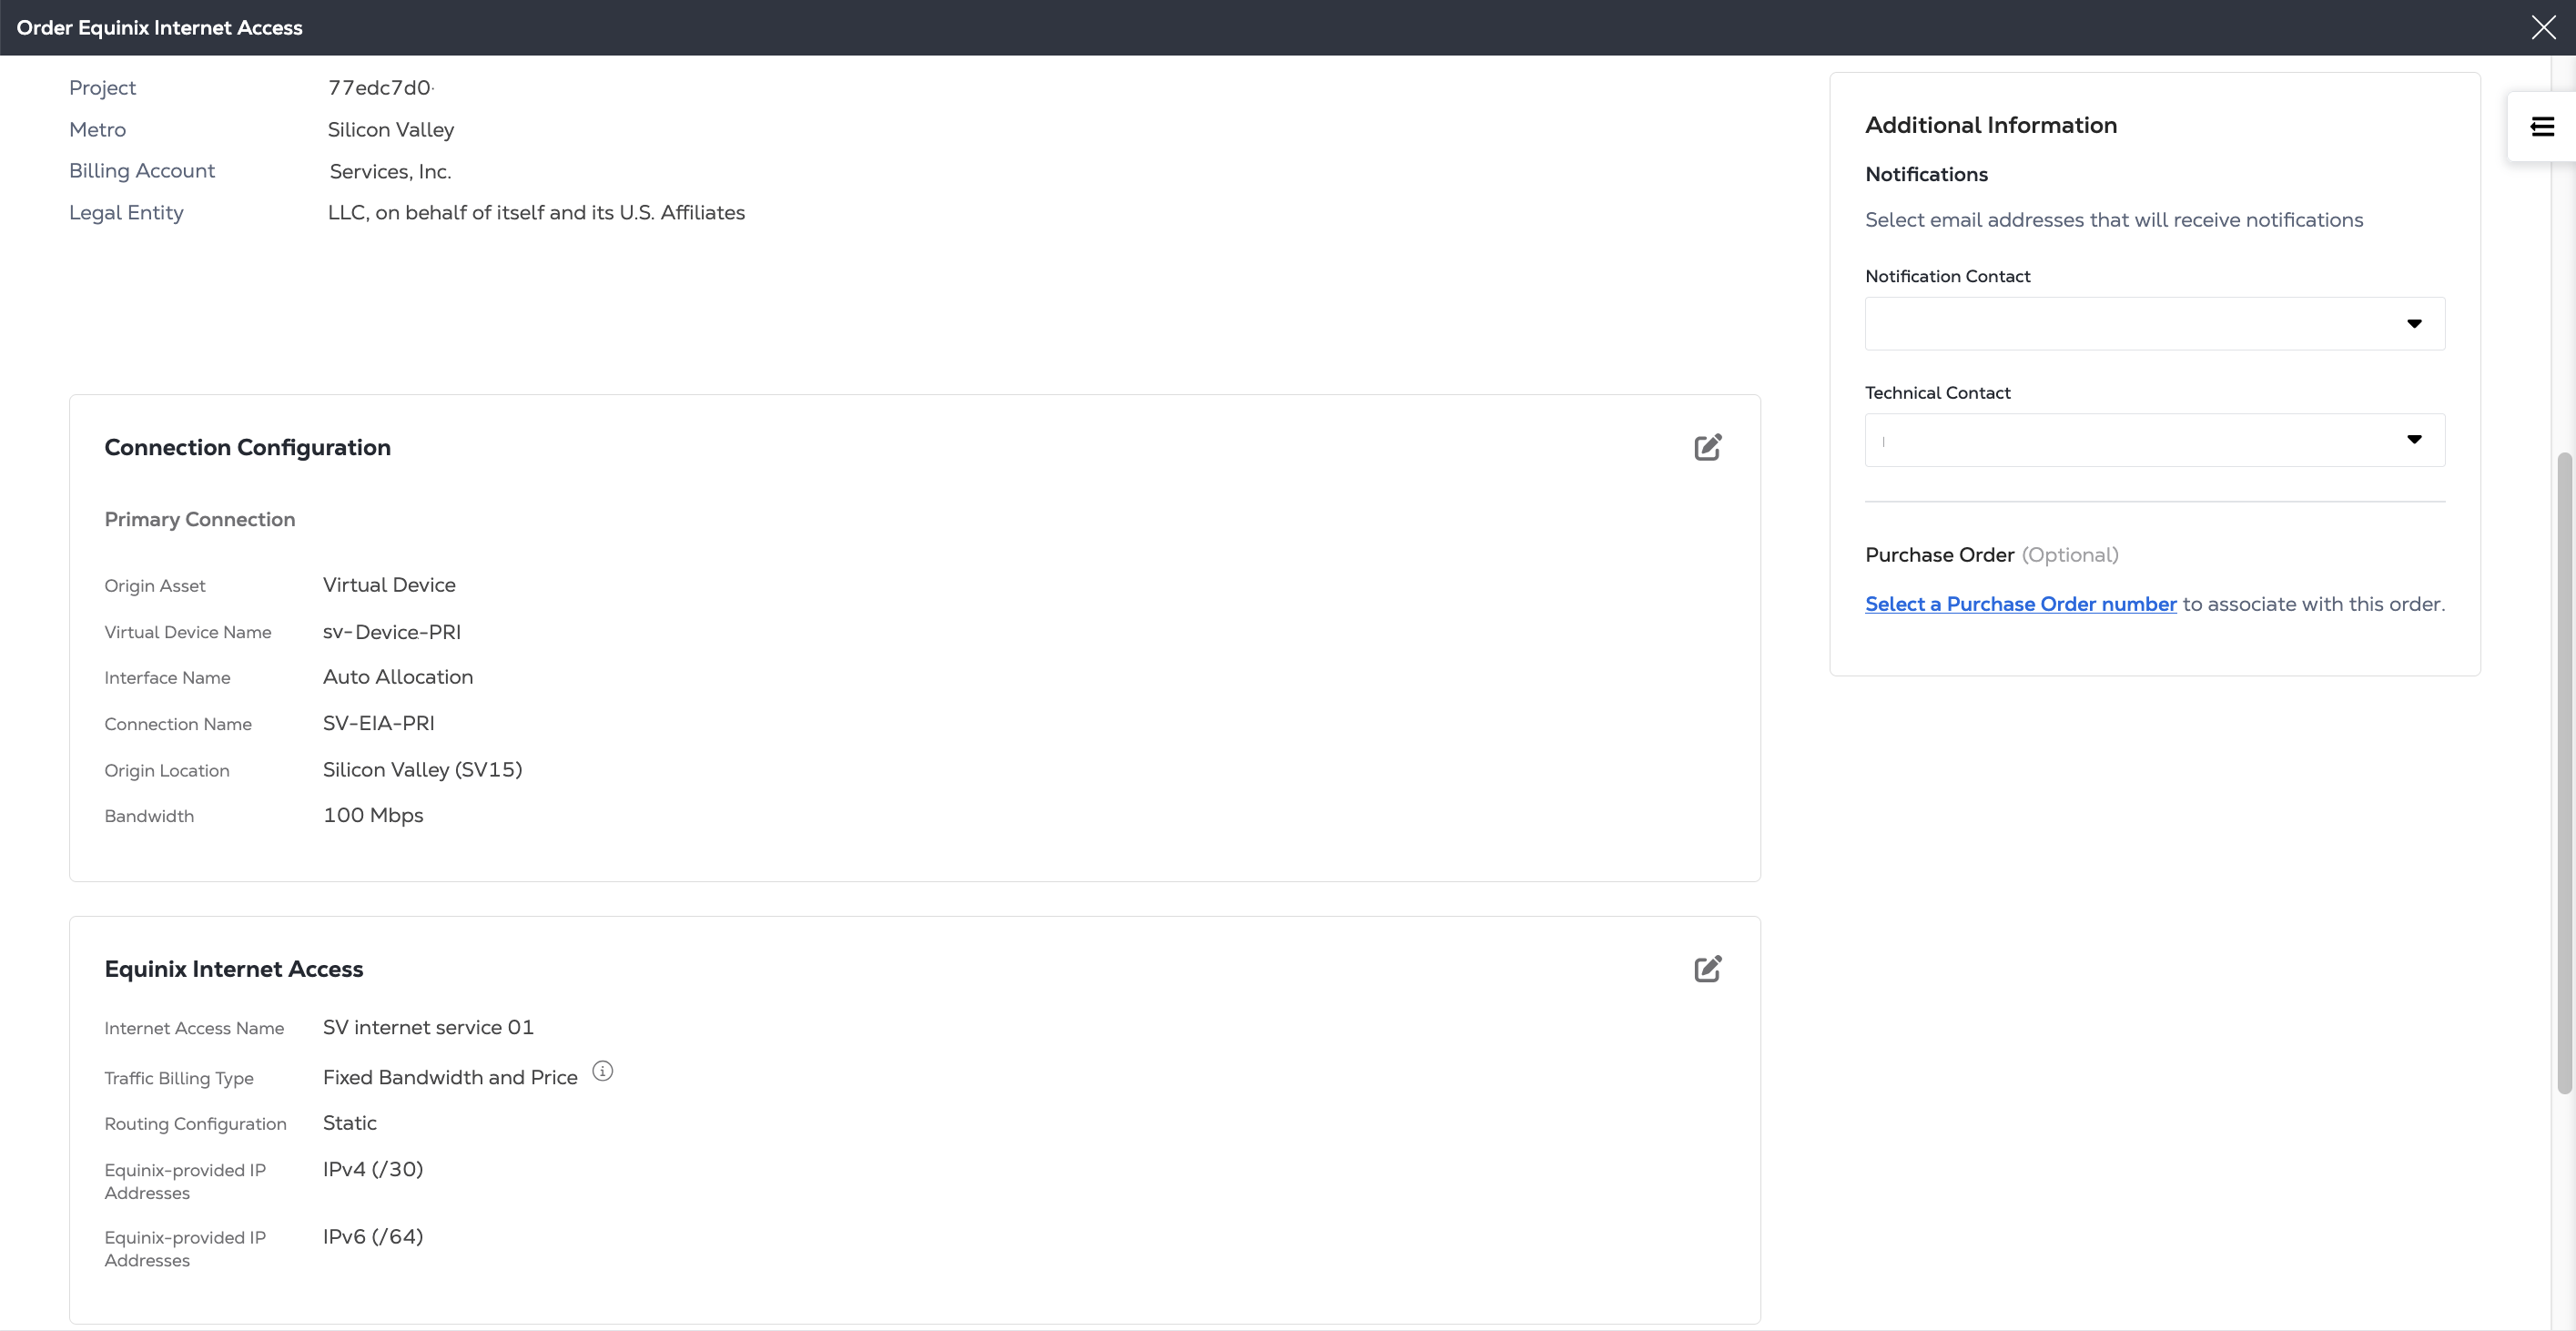
Task: Click the Order Equinix Internet Access title
Action: [x=159, y=28]
